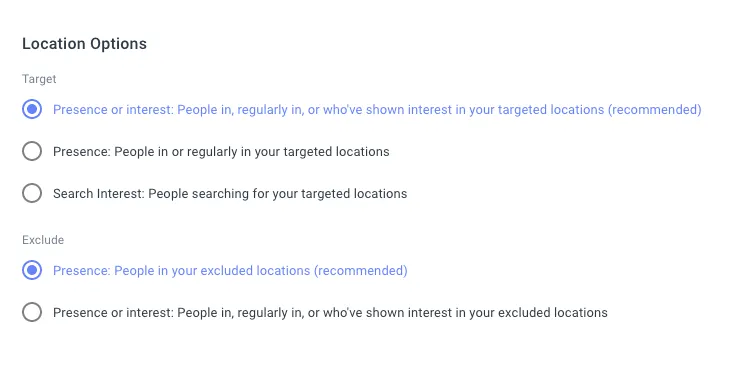Select the Target 'Presence or interest' radio circle

(32, 110)
